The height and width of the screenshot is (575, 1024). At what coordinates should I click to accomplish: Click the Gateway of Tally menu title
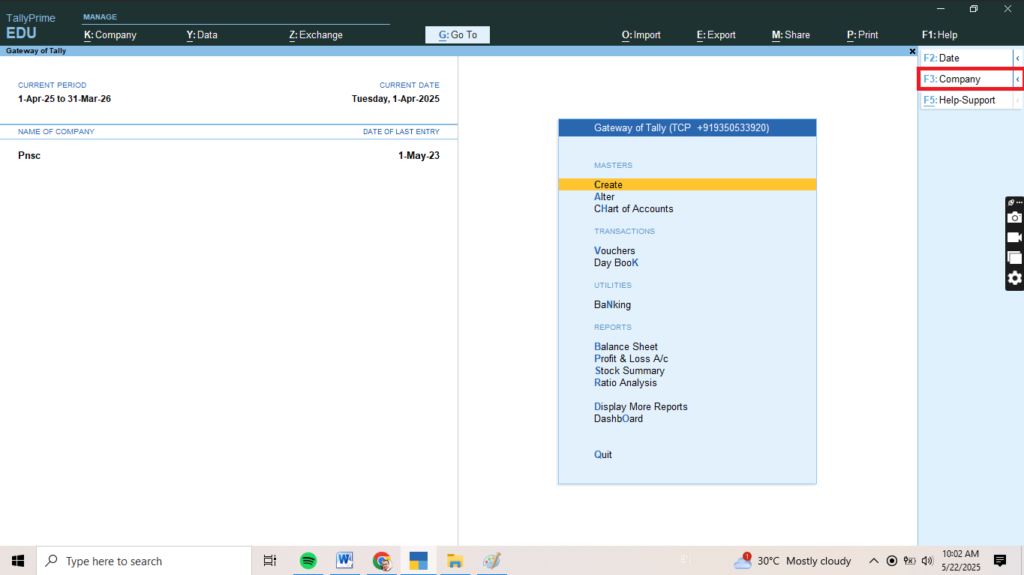pos(687,127)
